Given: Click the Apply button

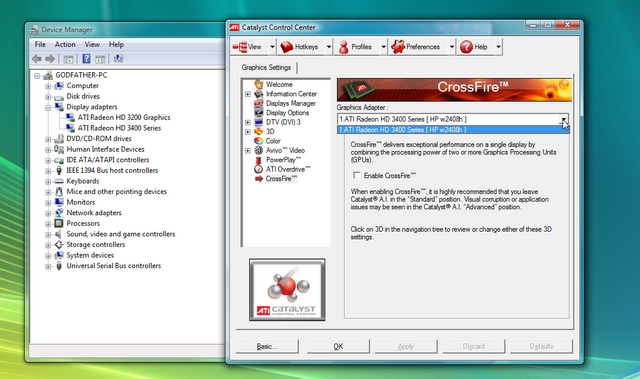Looking at the screenshot, I should pyautogui.click(x=406, y=346).
